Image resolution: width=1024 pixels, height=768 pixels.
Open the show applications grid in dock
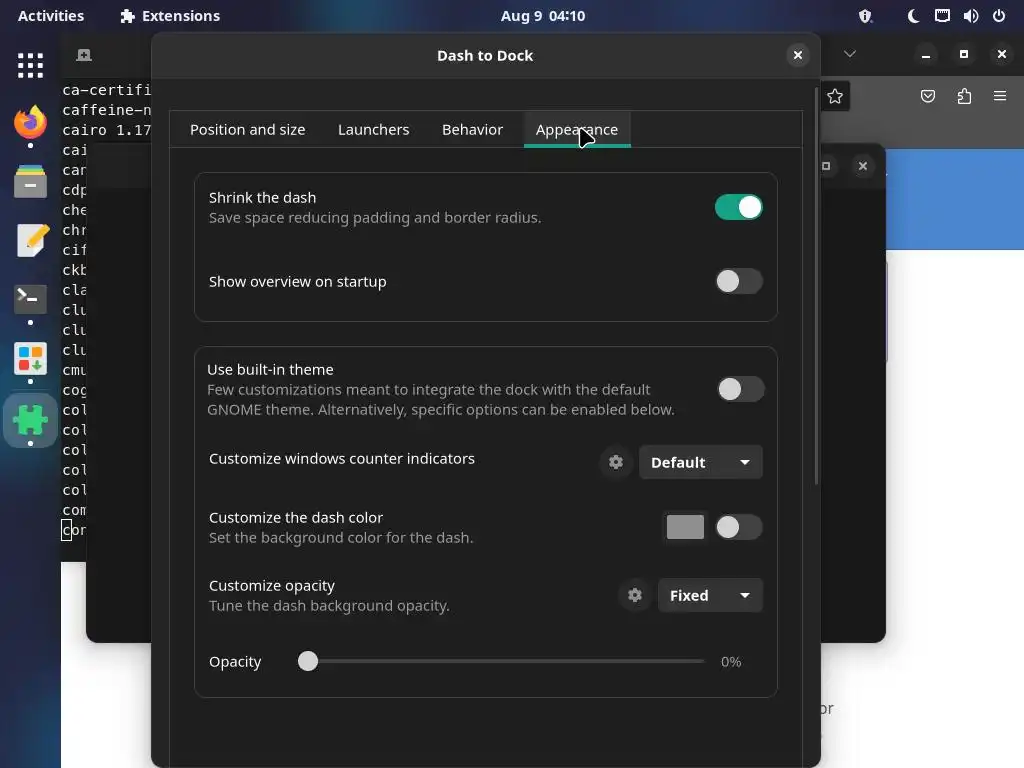(x=30, y=65)
